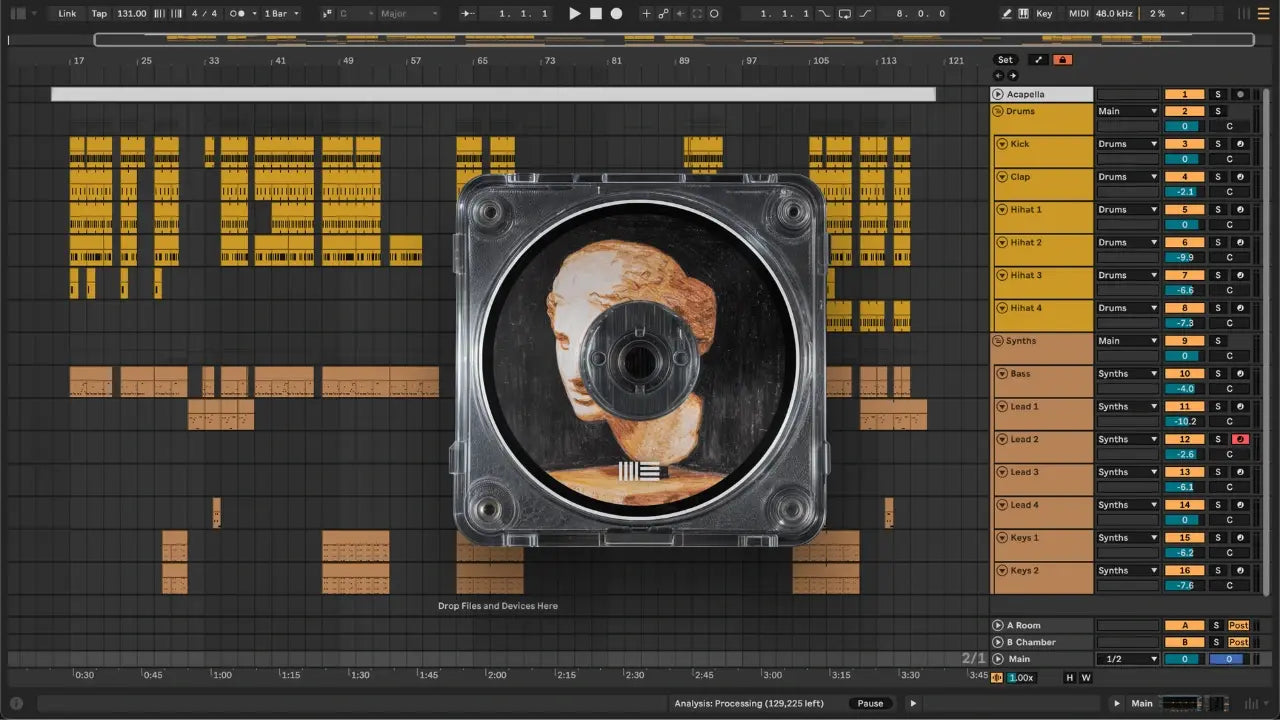Click the Hihat 2 volume value -9.9
Screen dimensions: 1280x720
(x=1184, y=258)
